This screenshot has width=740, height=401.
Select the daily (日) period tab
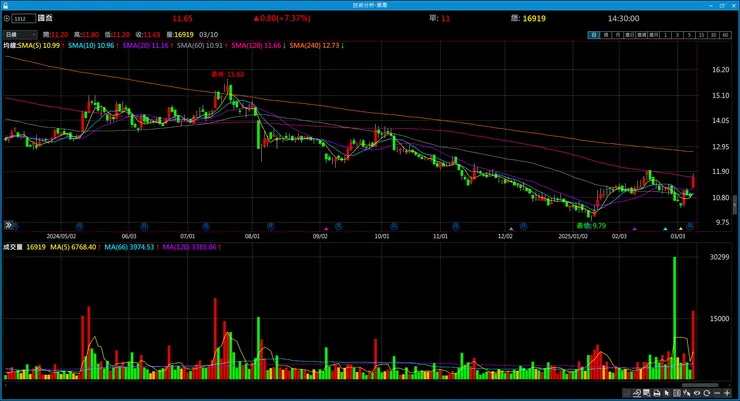(x=594, y=35)
